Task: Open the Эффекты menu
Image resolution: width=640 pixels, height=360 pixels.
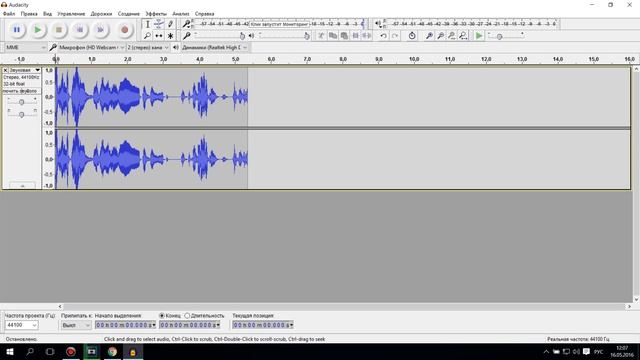Action: click(156, 14)
